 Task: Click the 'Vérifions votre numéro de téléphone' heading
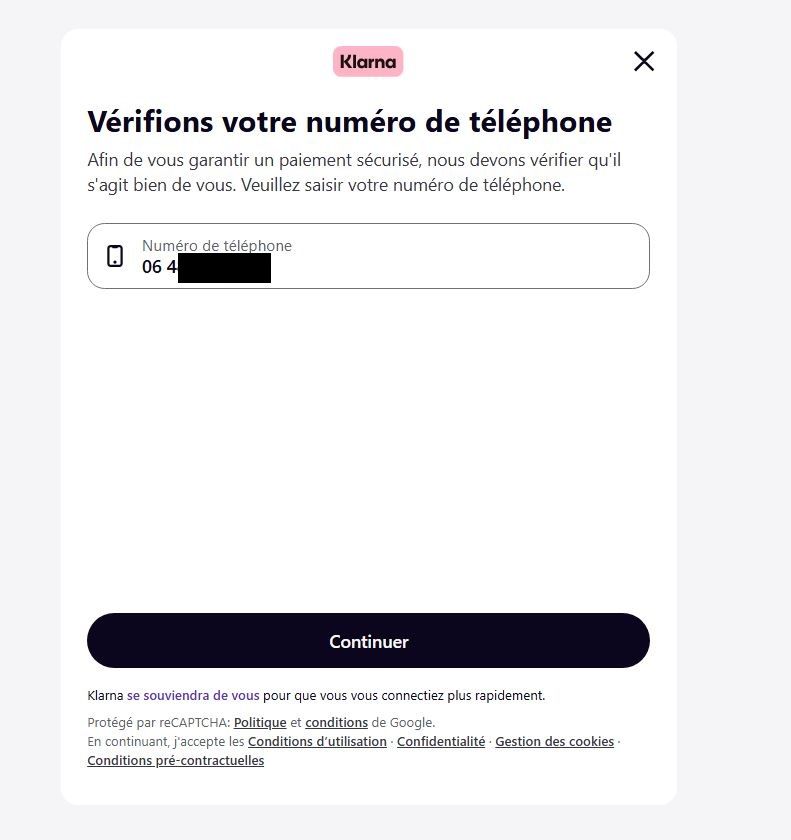tap(350, 122)
